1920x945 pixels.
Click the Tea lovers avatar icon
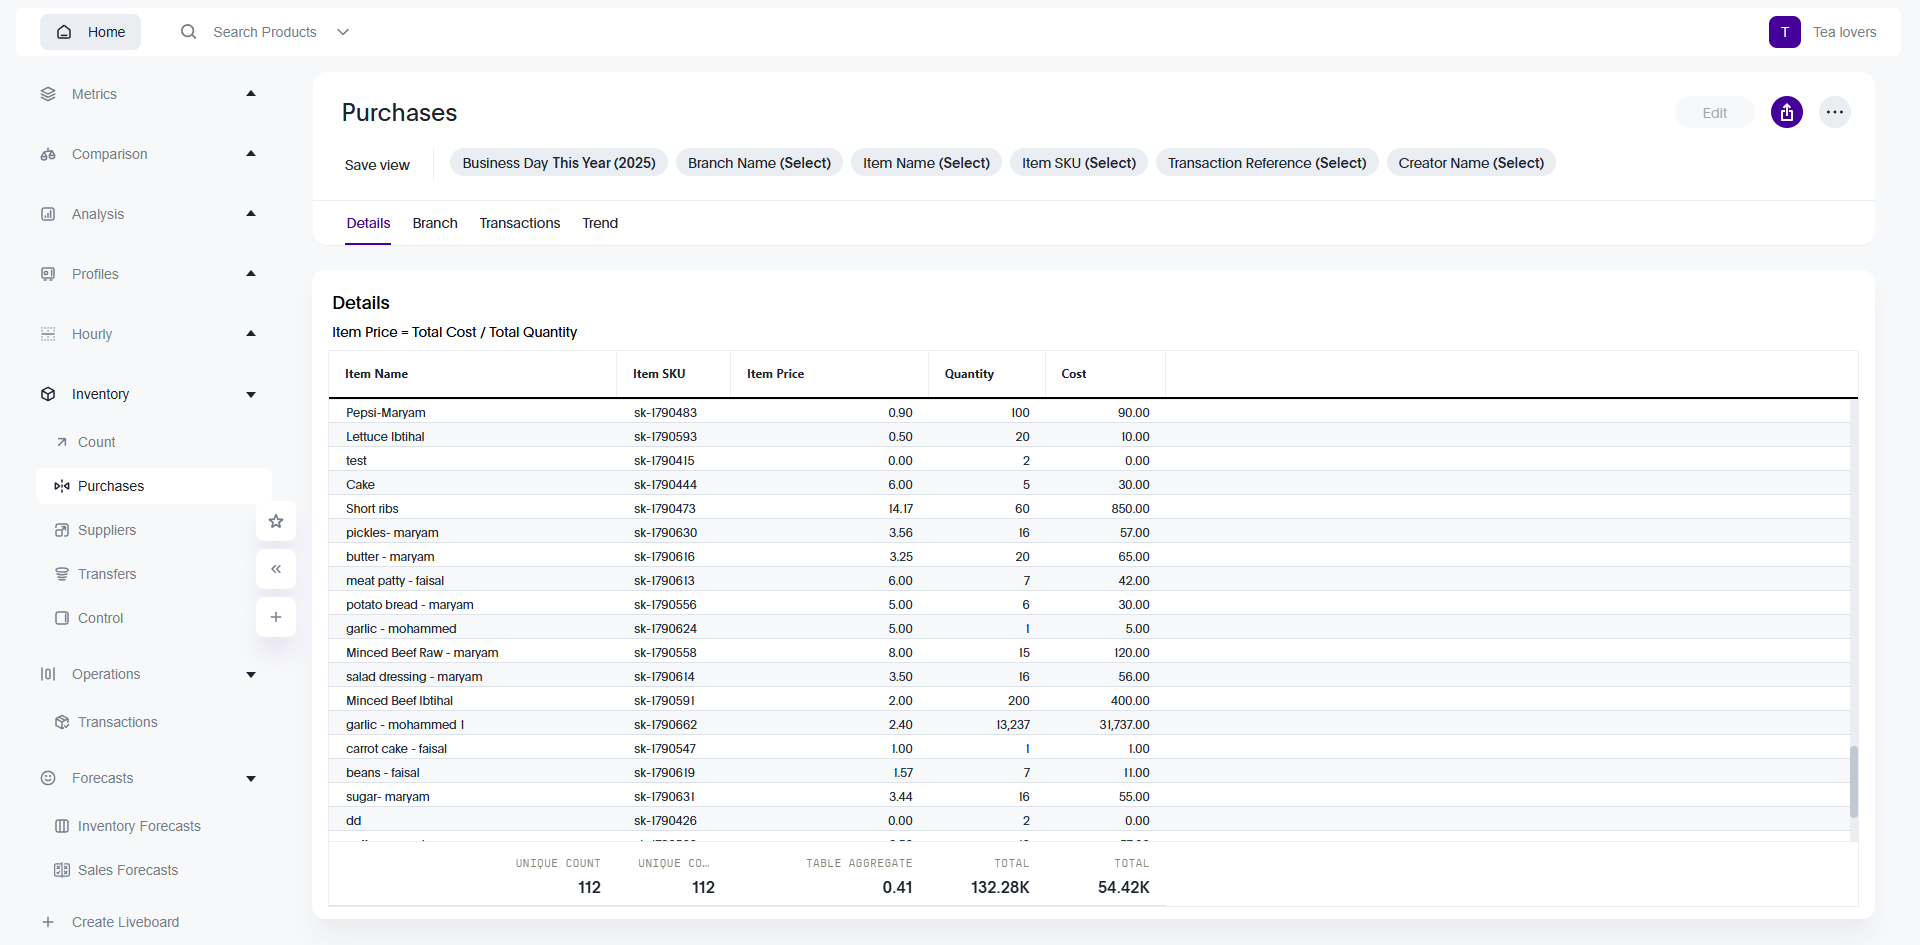tap(1784, 32)
